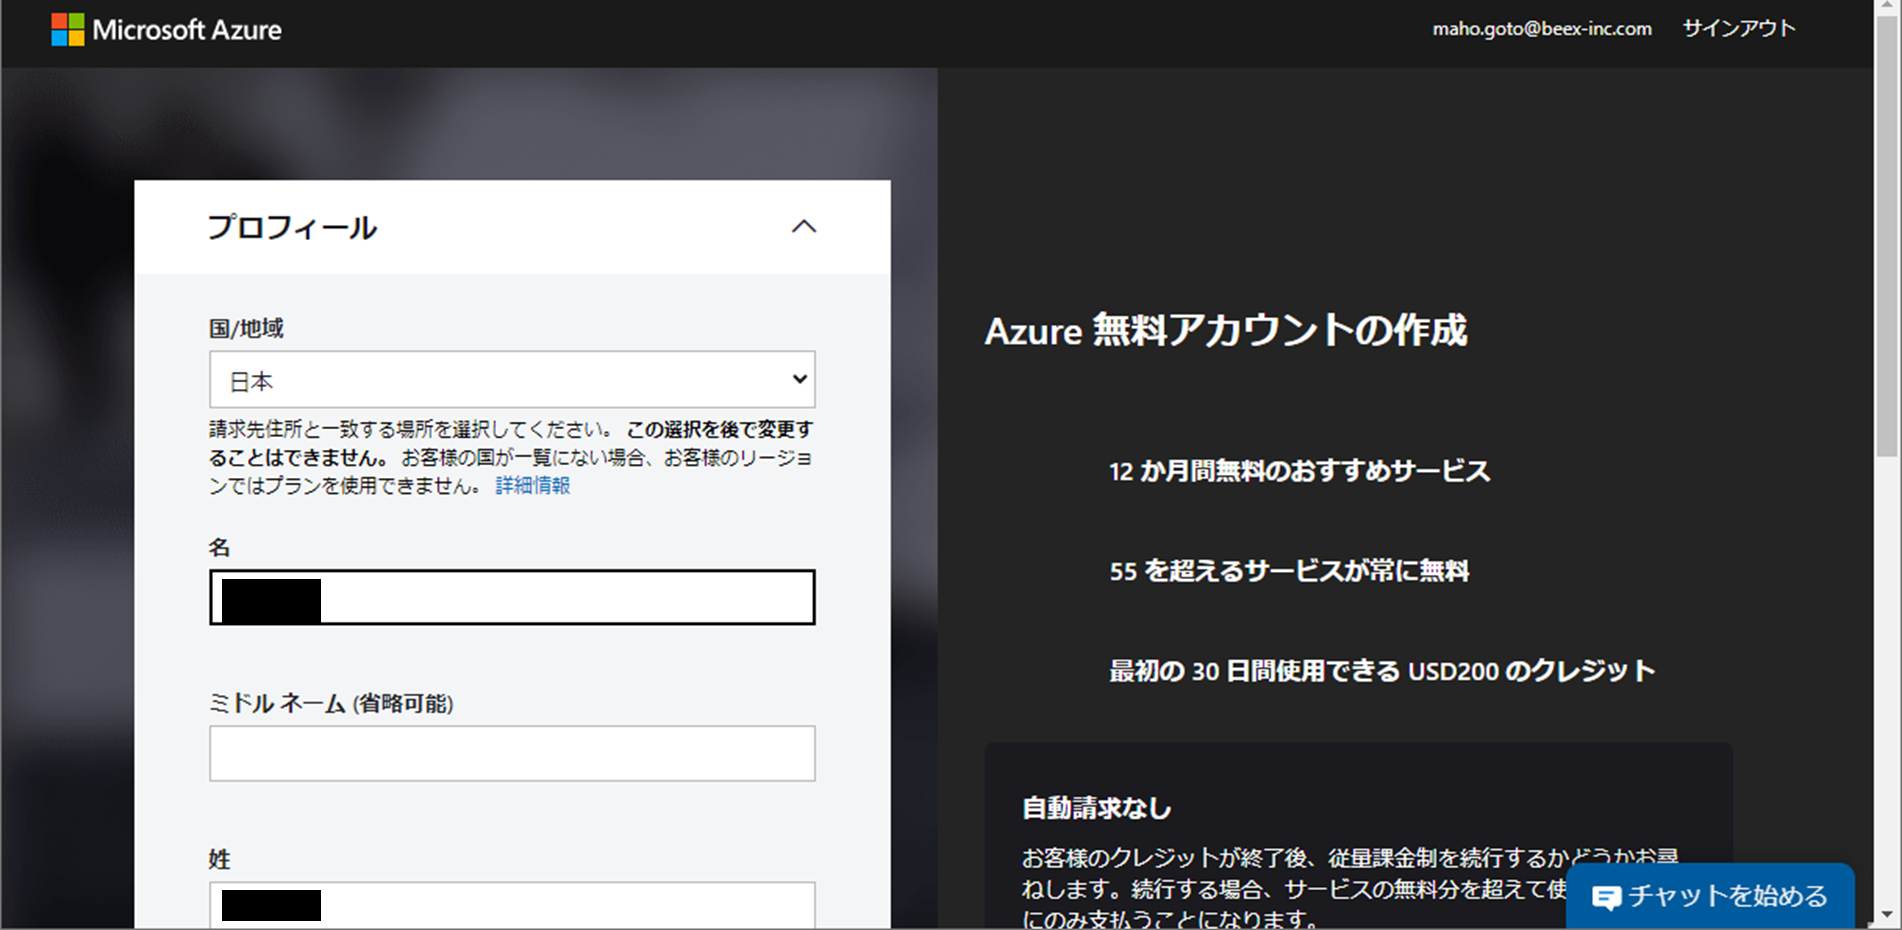Click the ミドル ネーム (省略可能) label
Image resolution: width=1902 pixels, height=930 pixels.
coord(331,703)
